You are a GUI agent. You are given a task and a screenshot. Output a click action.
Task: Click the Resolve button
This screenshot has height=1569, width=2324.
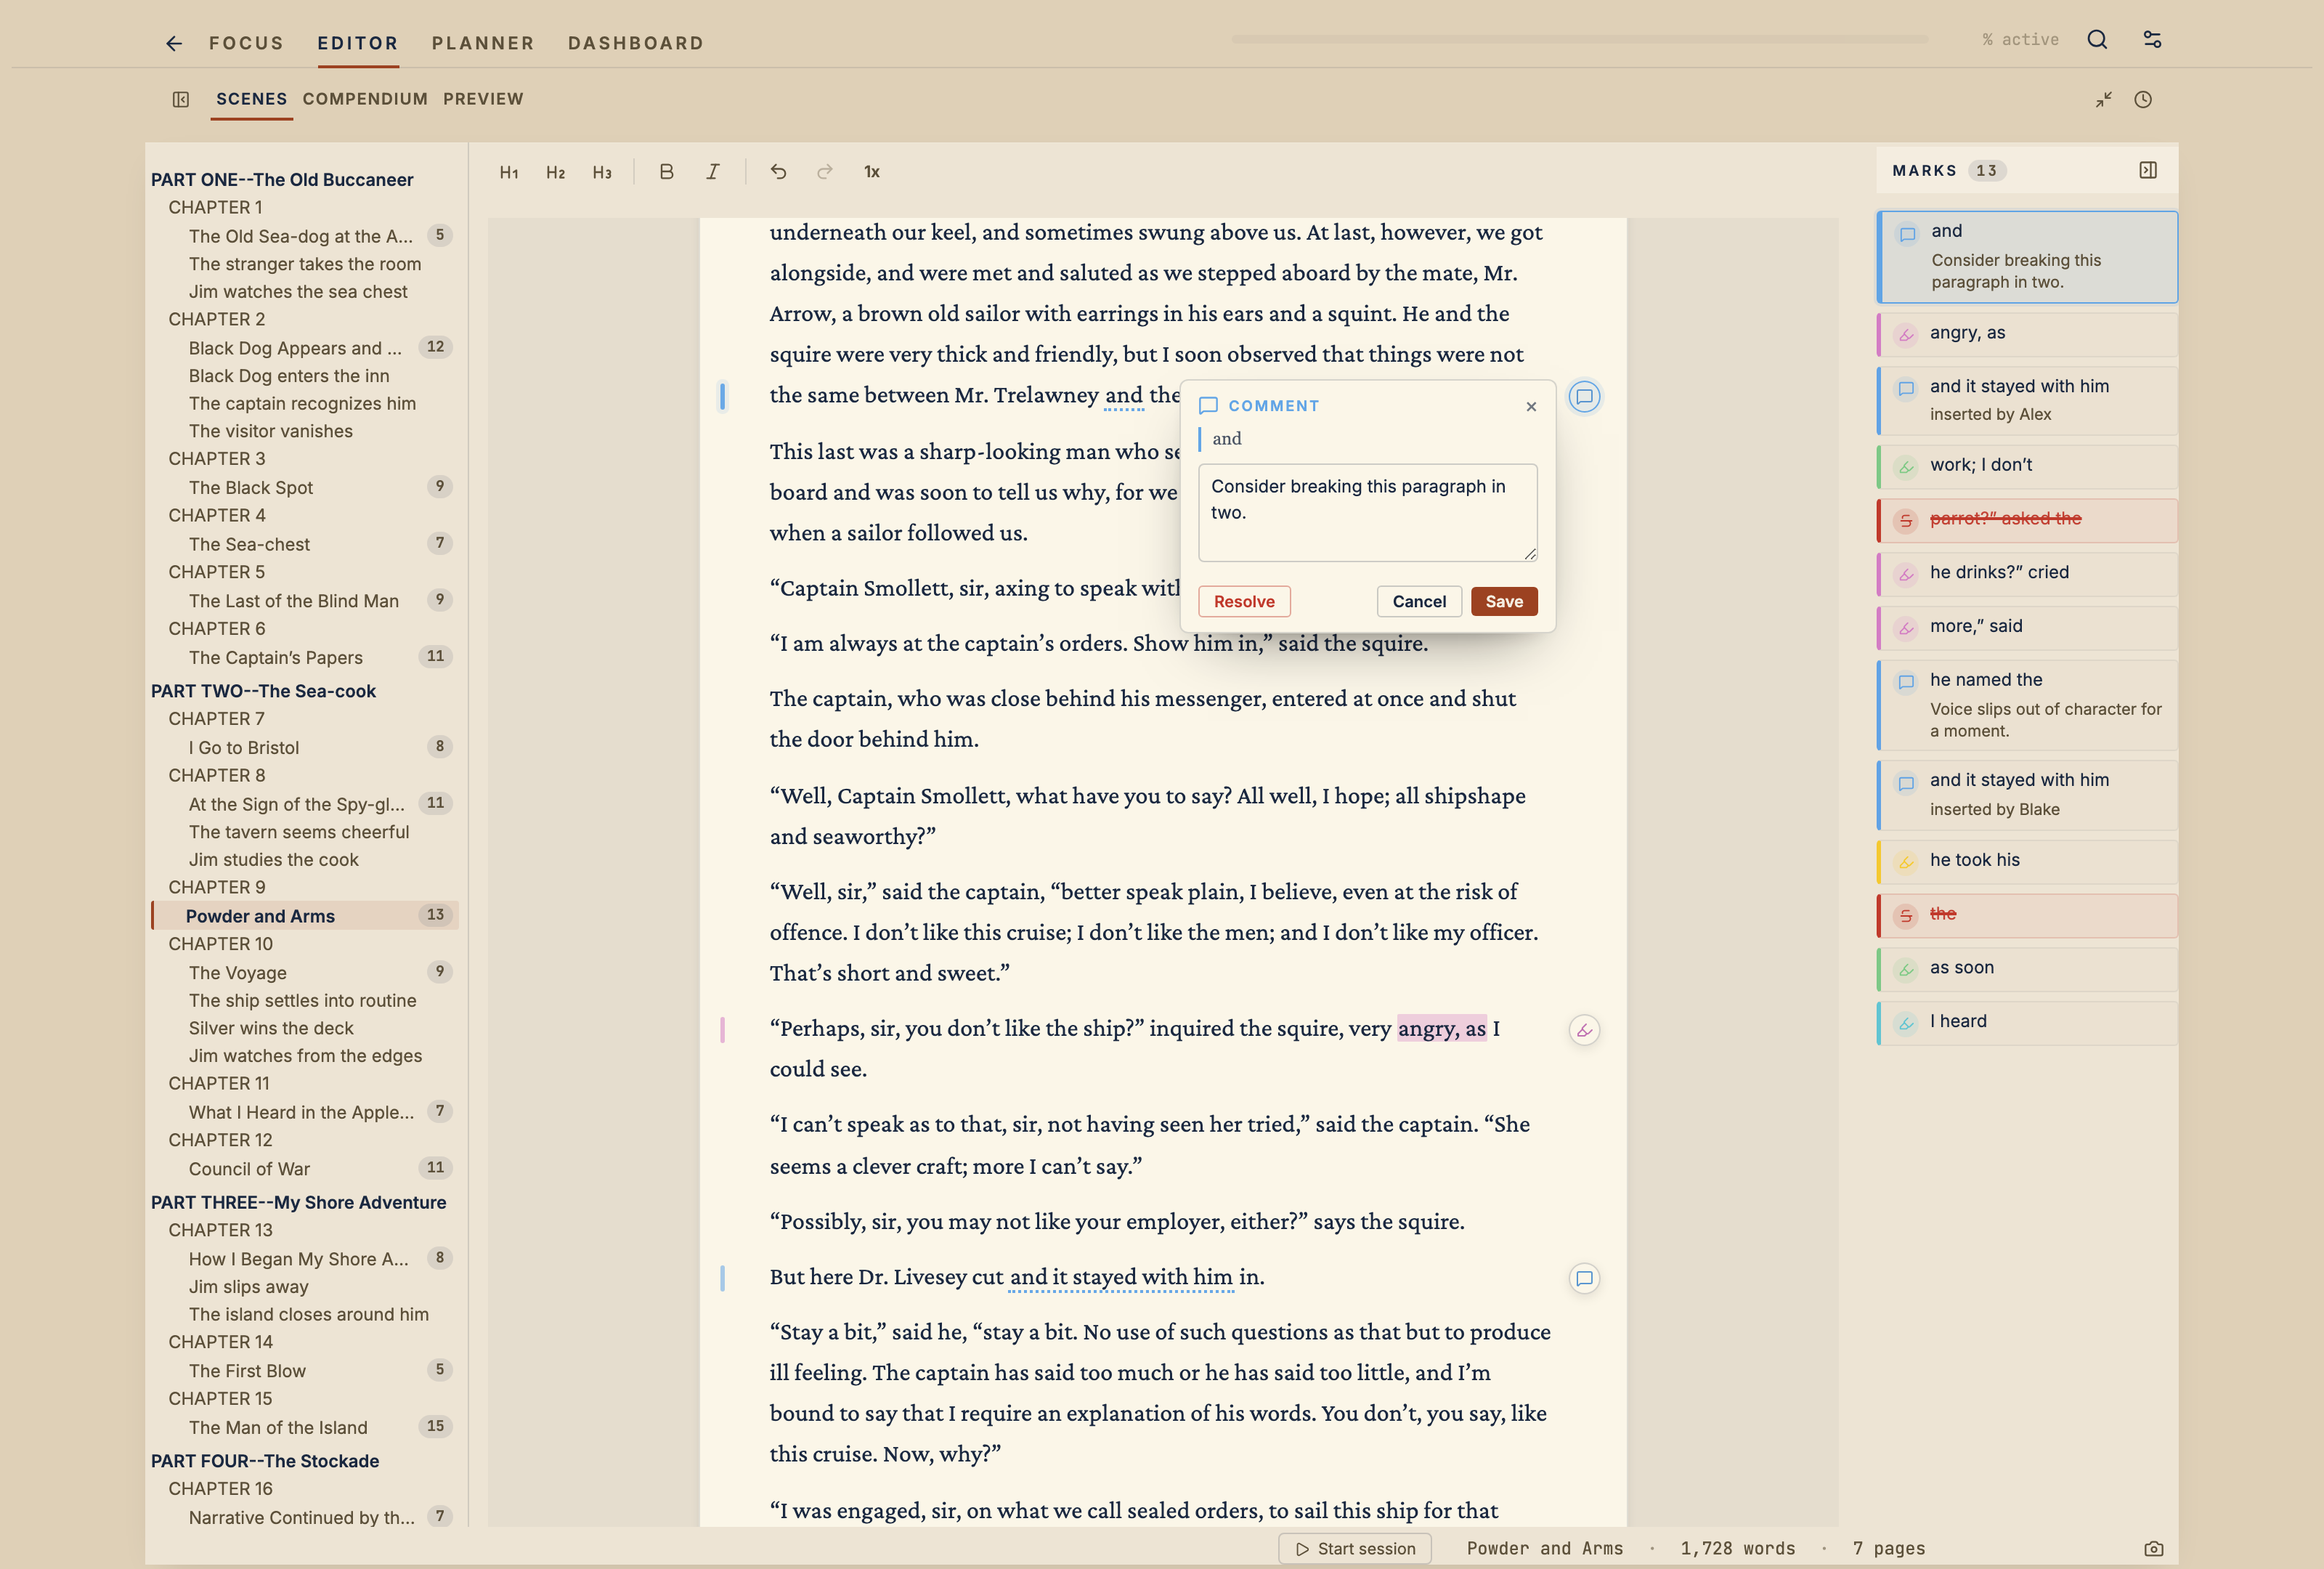[1244, 601]
